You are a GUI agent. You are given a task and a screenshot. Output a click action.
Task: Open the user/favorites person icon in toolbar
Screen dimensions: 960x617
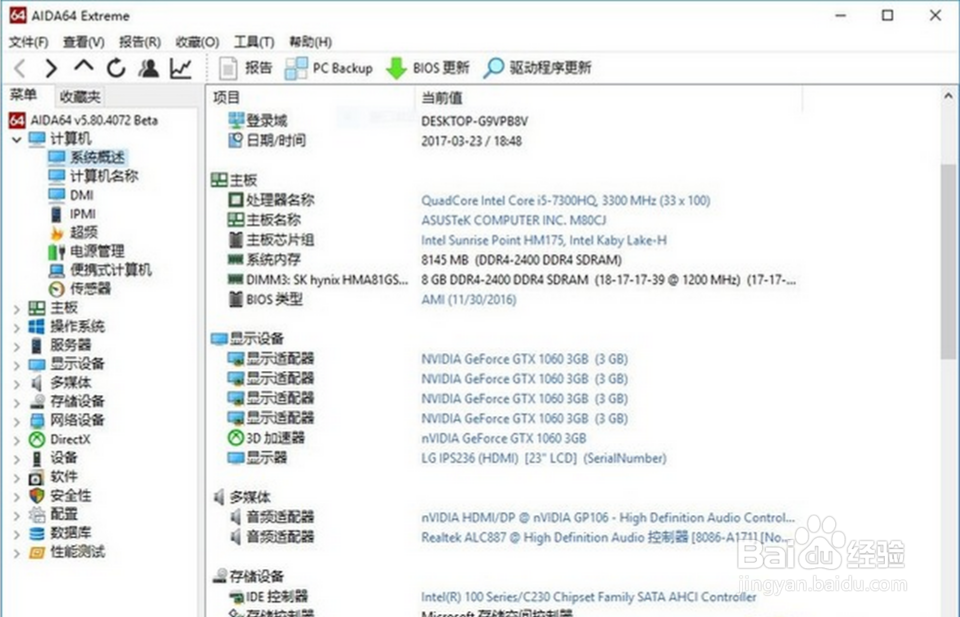coord(148,68)
